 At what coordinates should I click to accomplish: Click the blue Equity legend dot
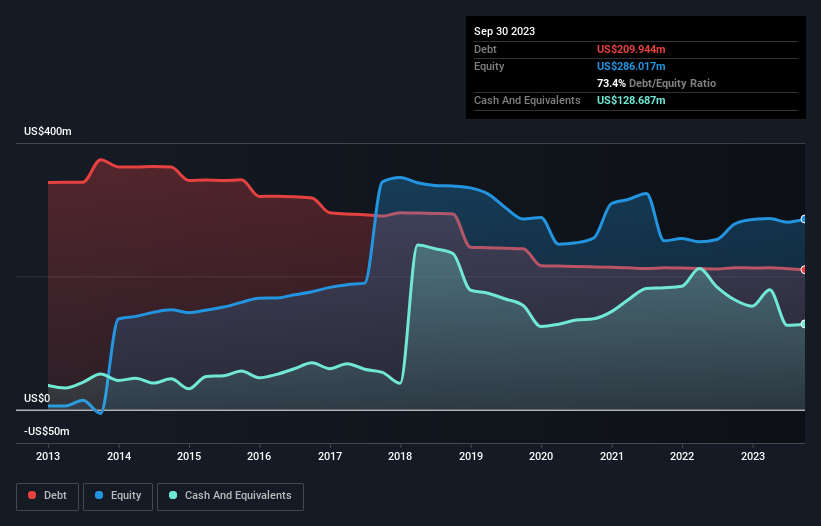coord(99,495)
